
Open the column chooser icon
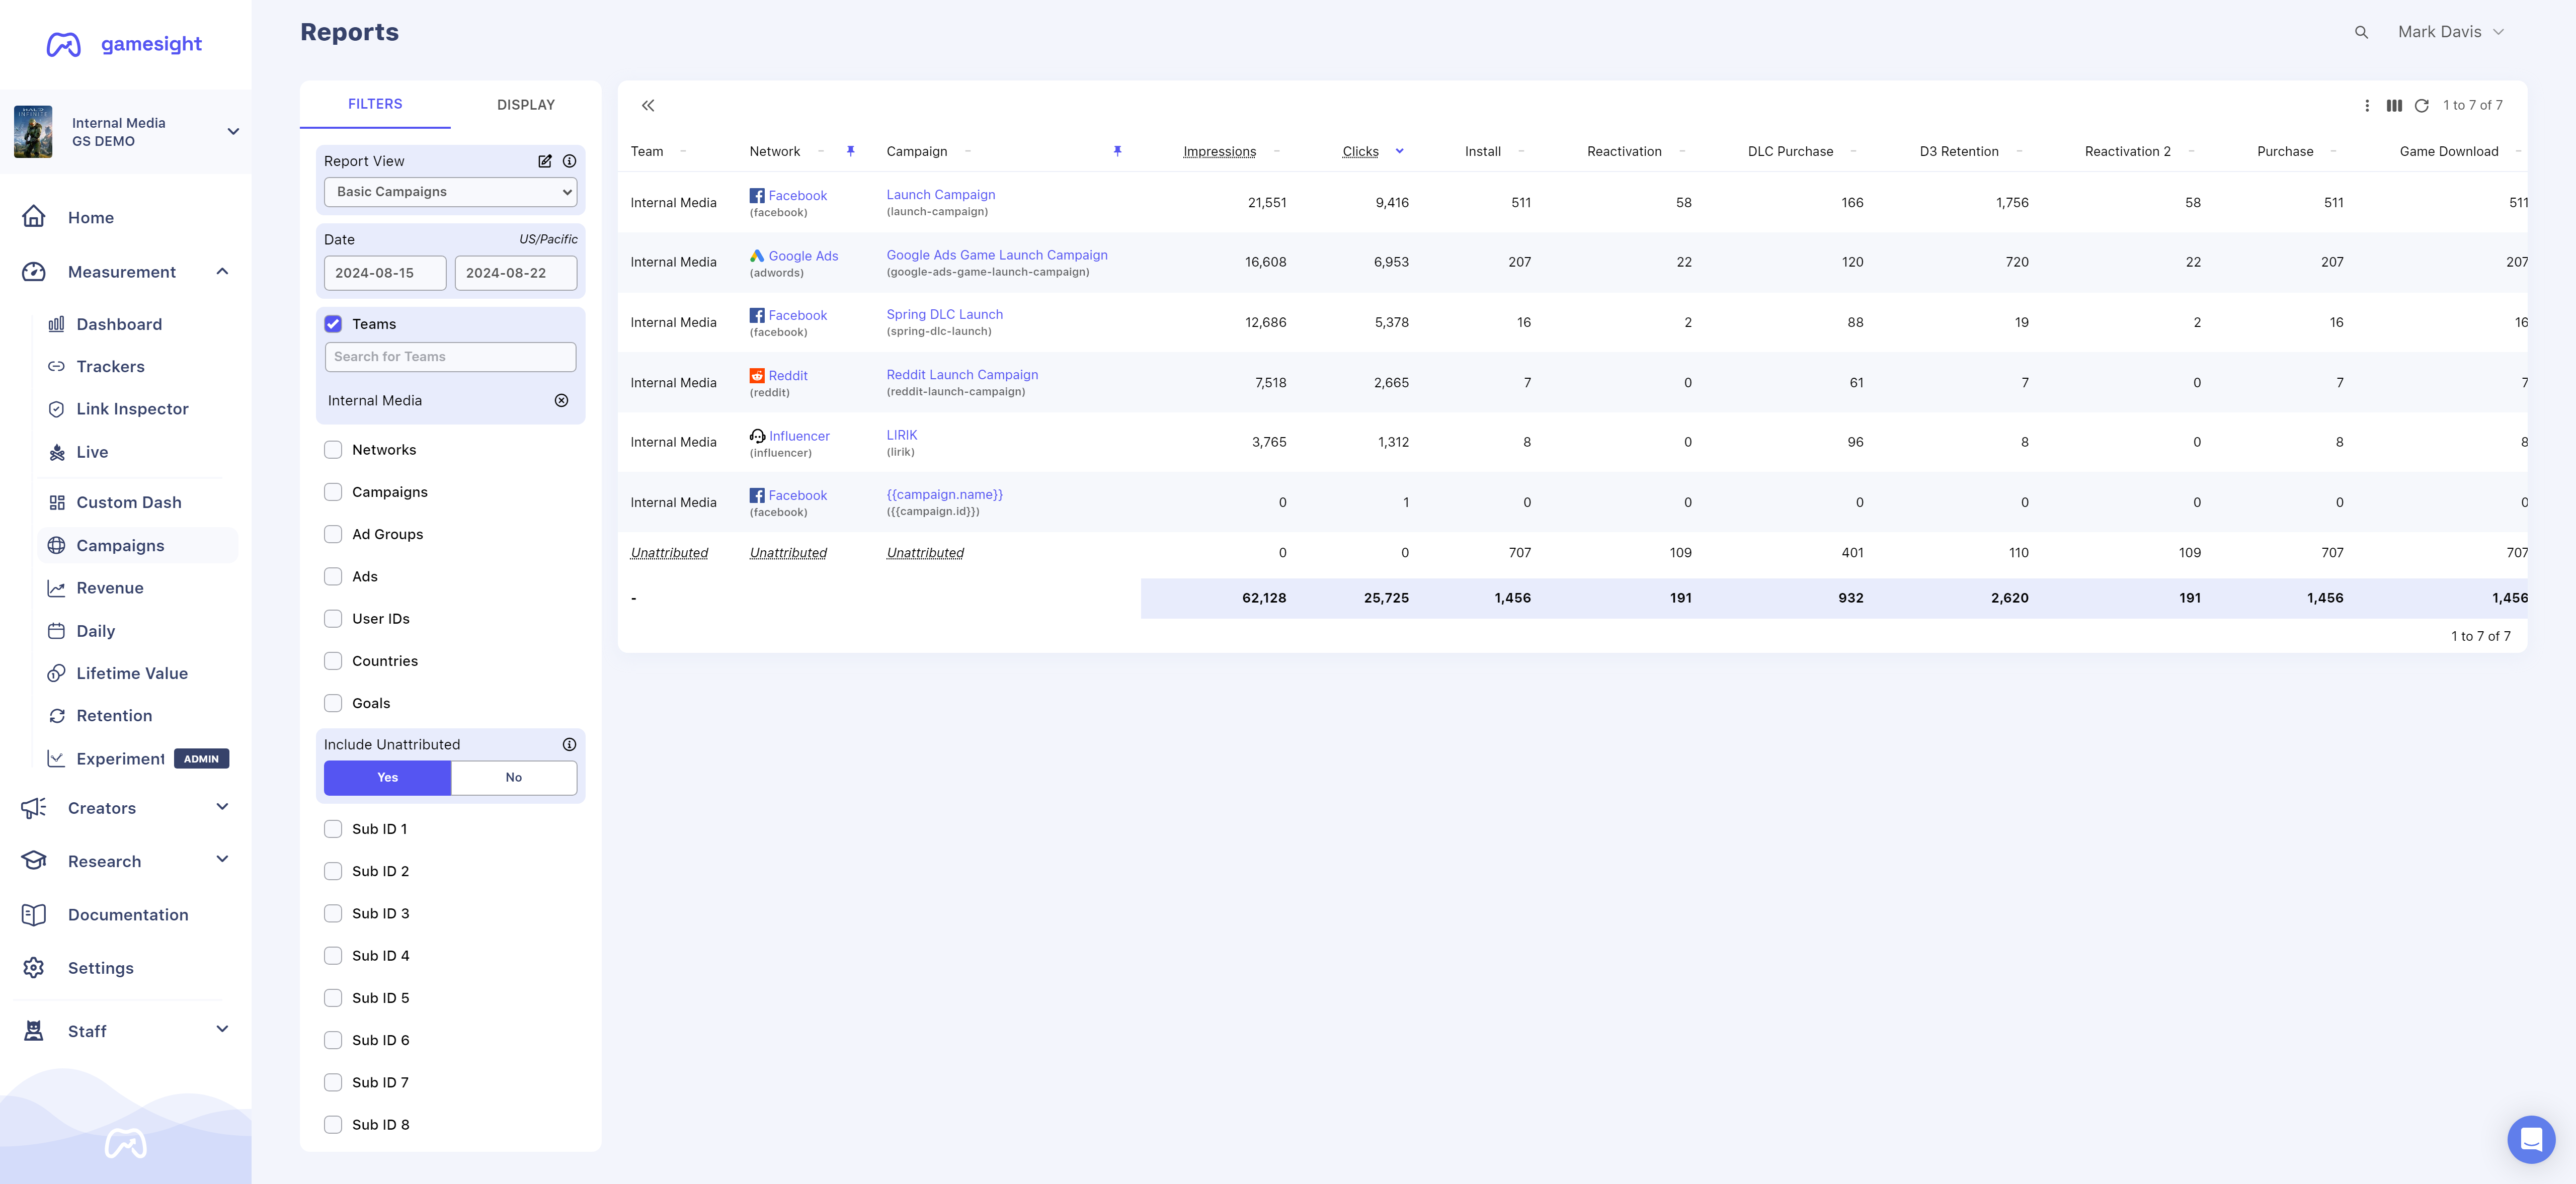coord(2394,105)
